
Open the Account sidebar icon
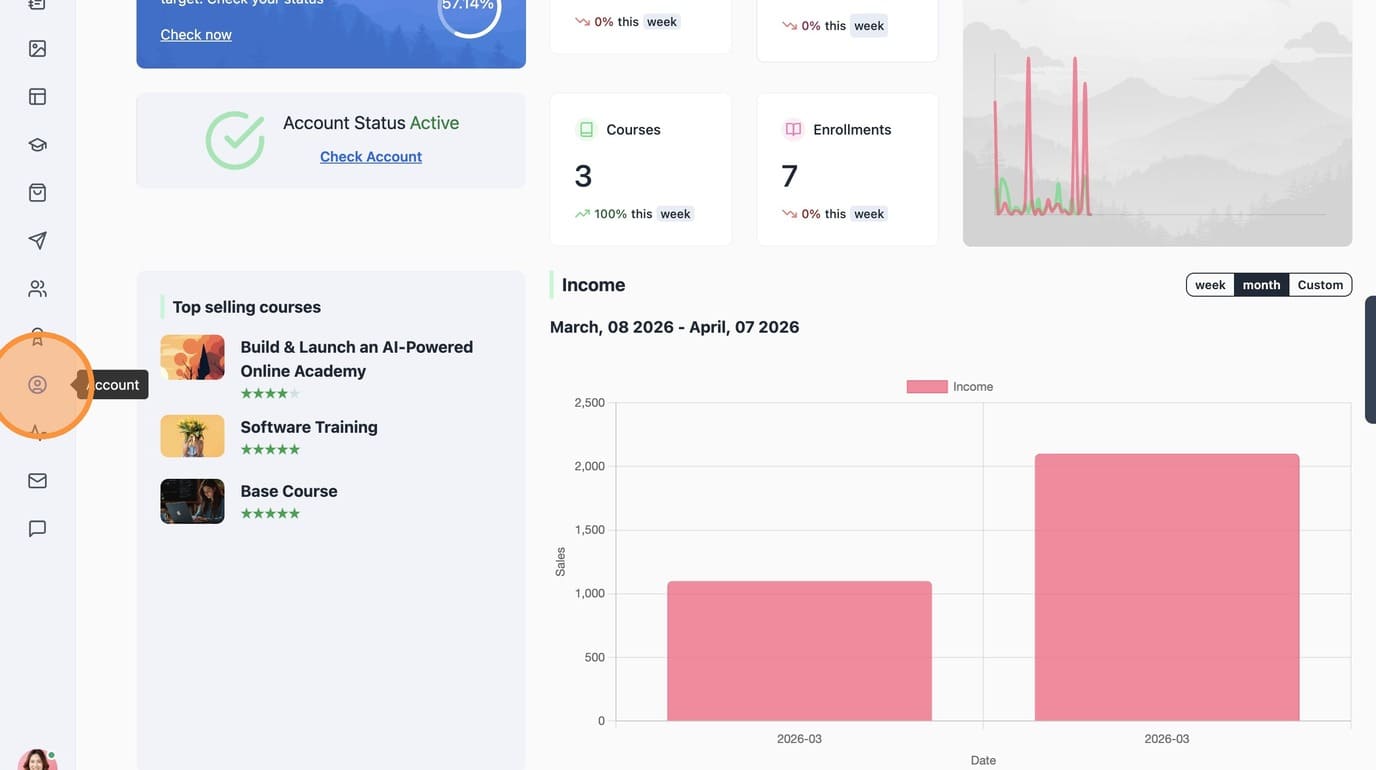pyautogui.click(x=37, y=384)
